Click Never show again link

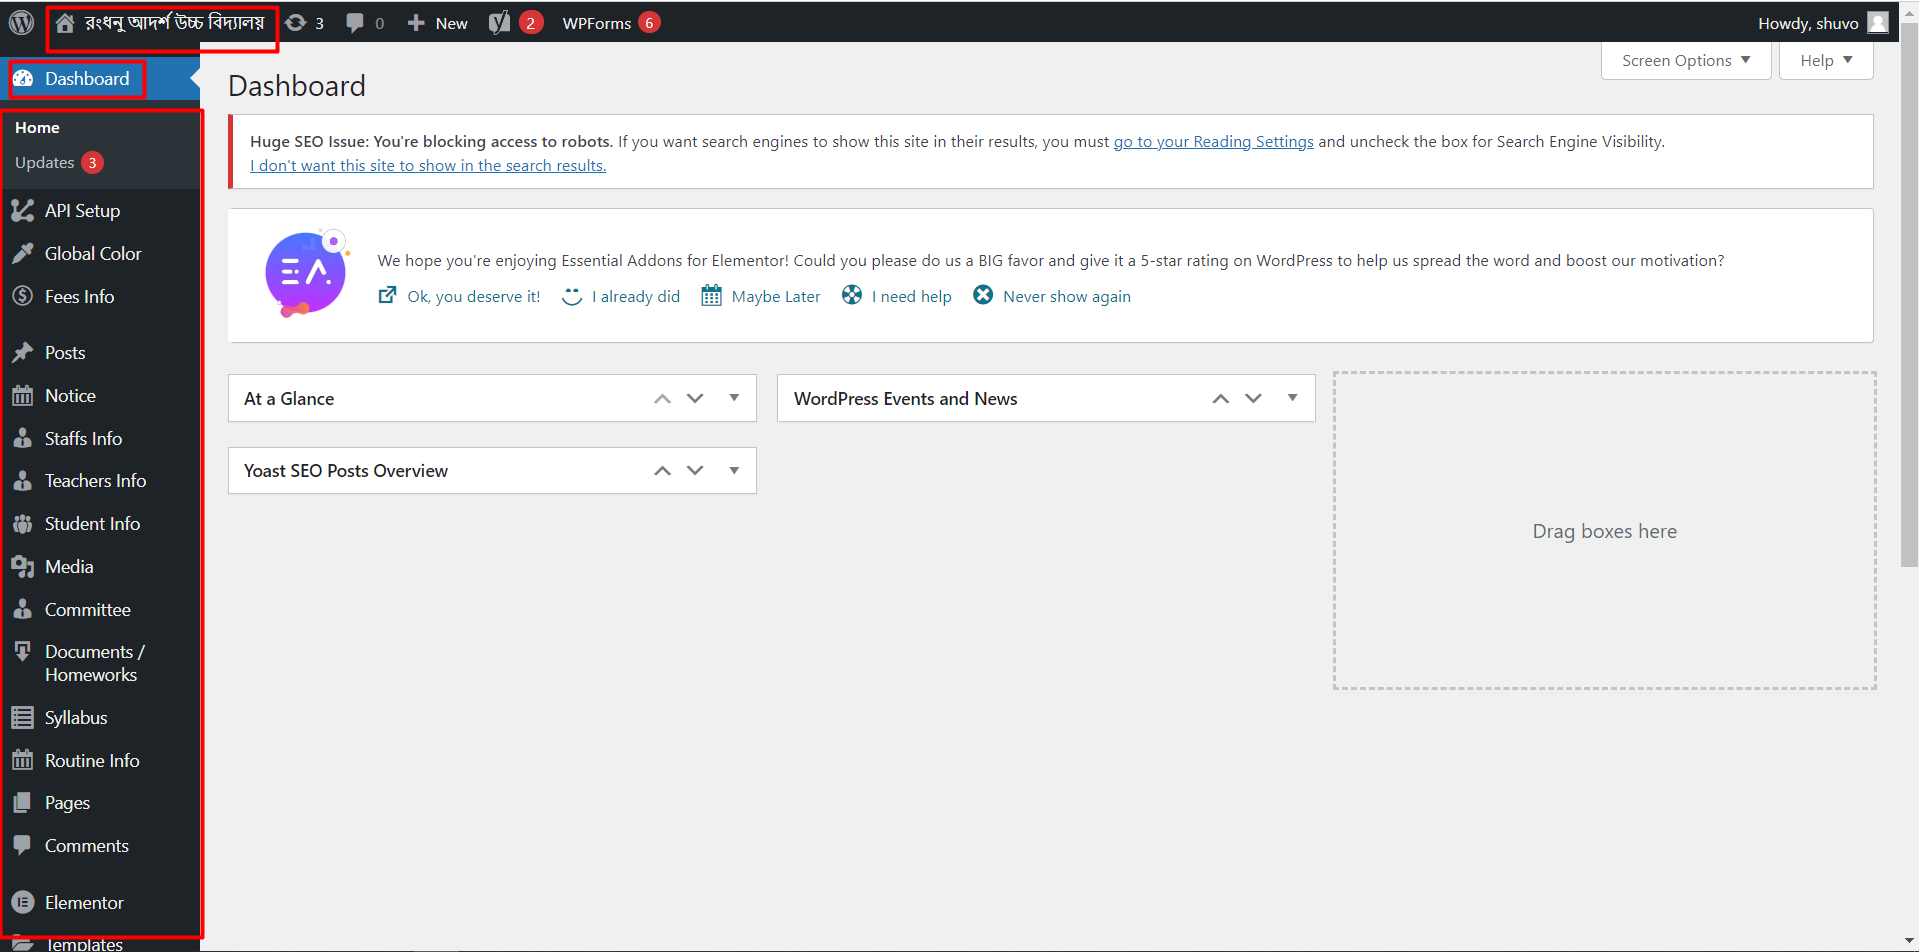[x=1067, y=296]
